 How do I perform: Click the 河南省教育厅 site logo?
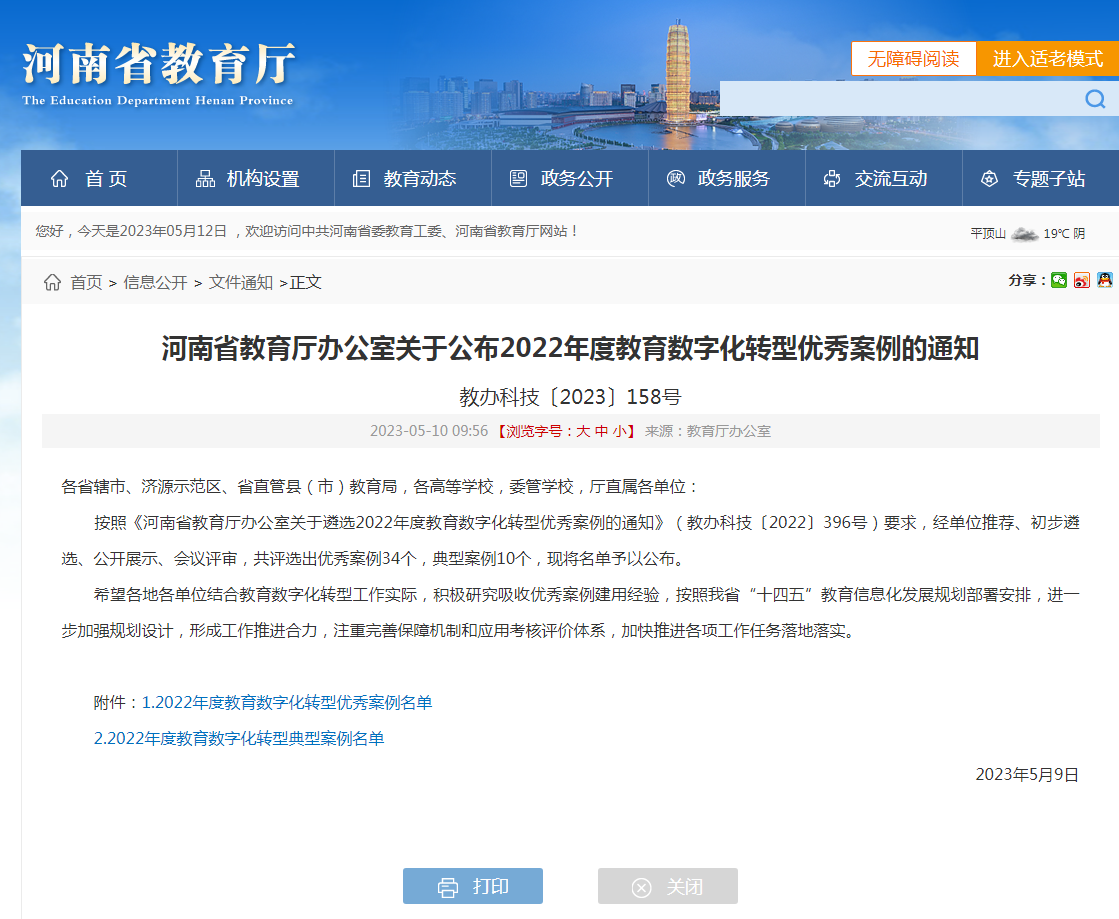point(158,74)
